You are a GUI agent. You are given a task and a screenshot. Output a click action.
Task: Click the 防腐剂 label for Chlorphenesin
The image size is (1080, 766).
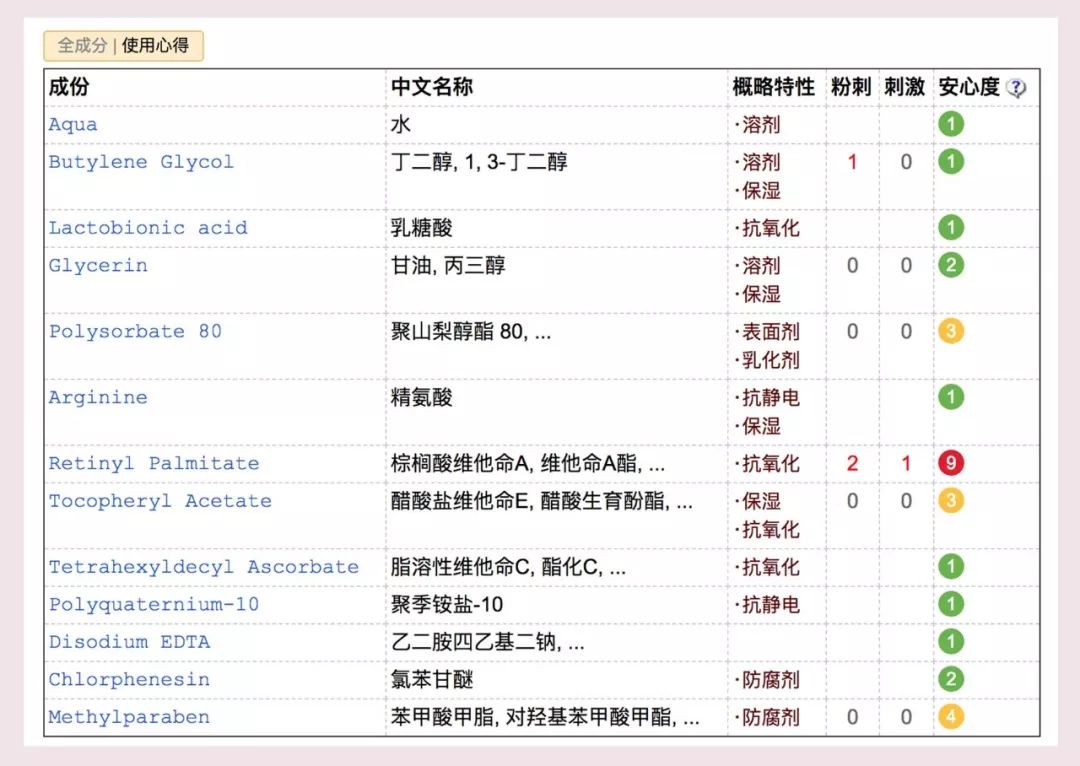771,679
